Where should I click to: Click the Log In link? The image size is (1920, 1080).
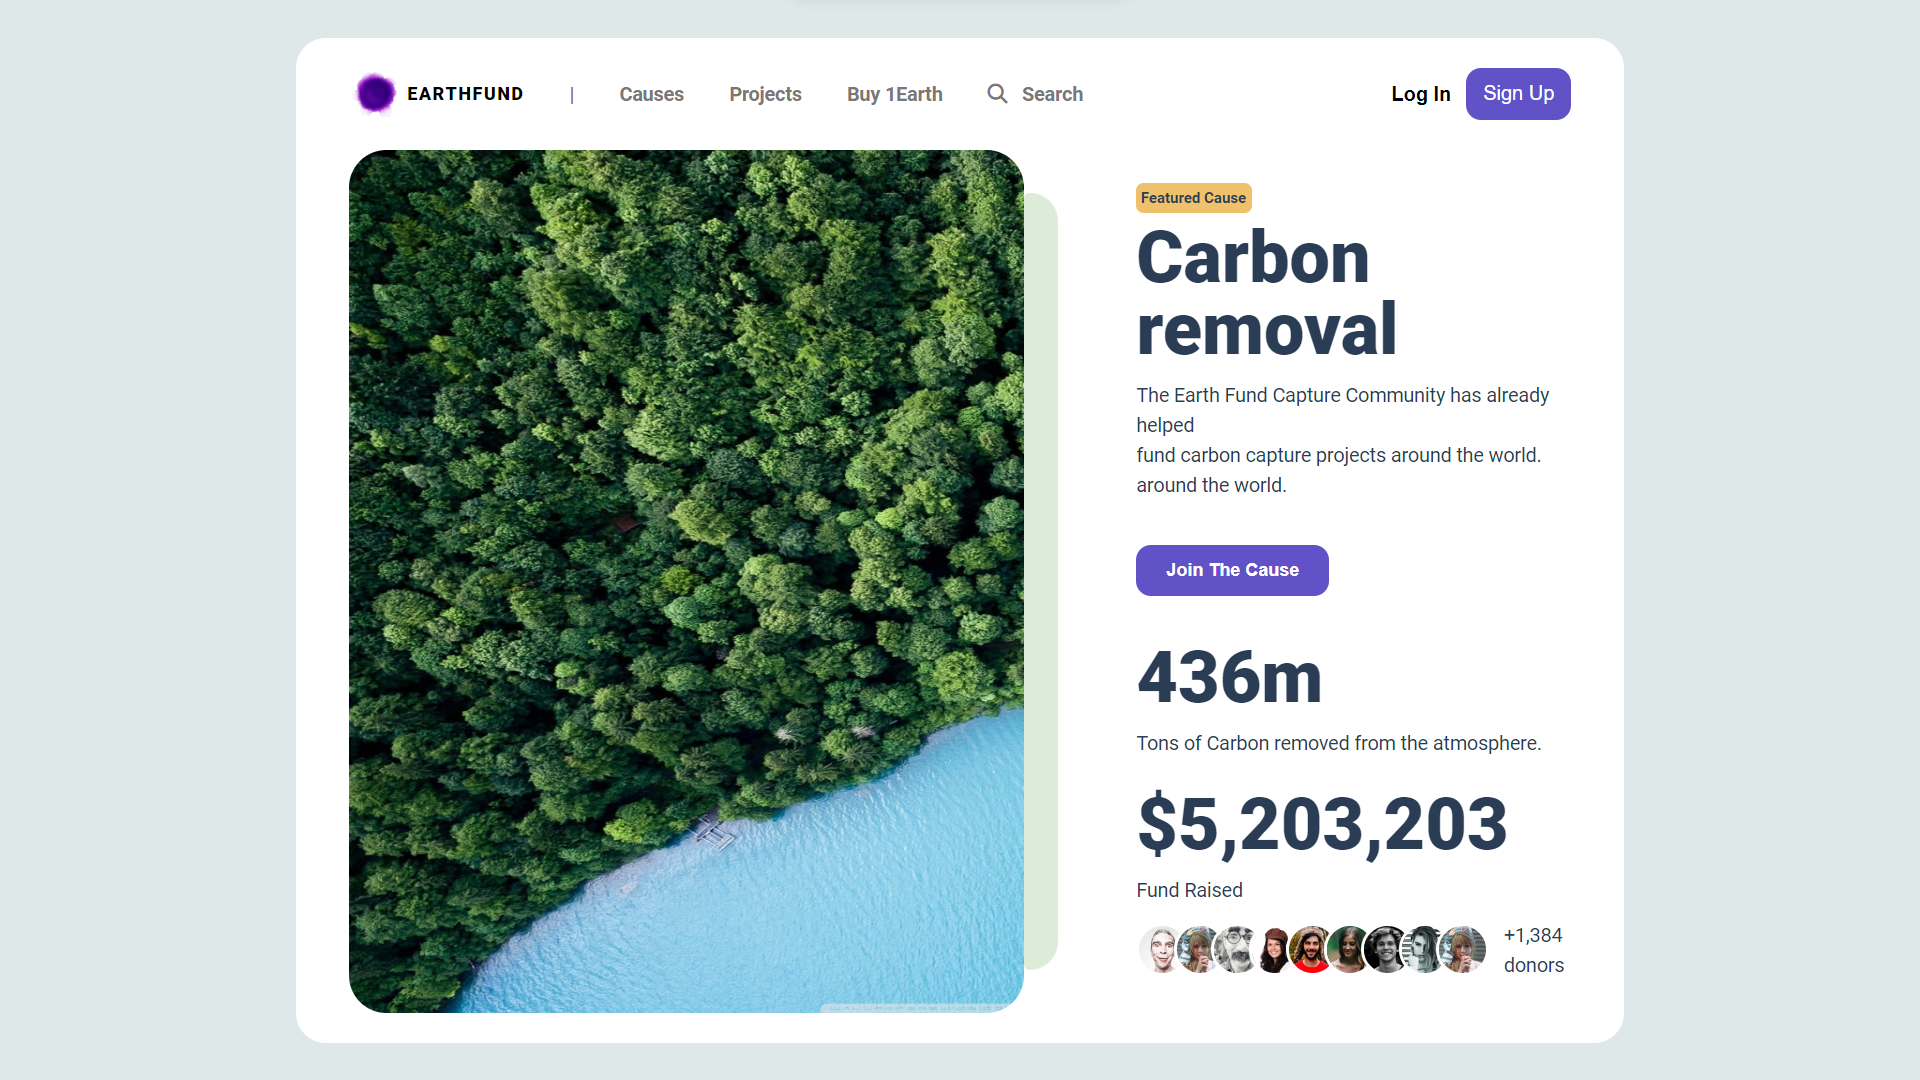(1420, 94)
